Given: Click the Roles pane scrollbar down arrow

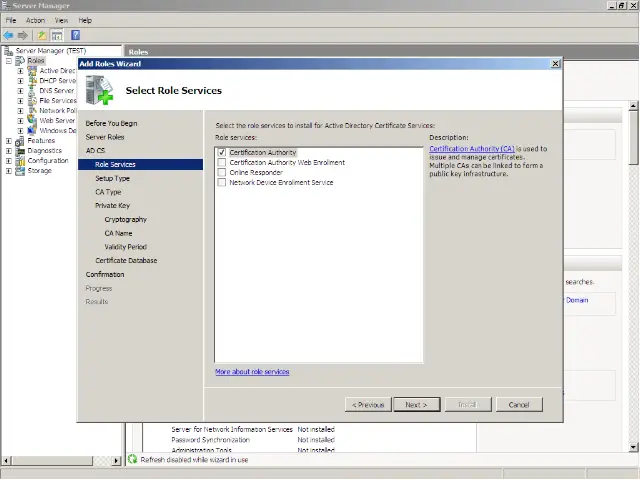Looking at the screenshot, I should 633,447.
